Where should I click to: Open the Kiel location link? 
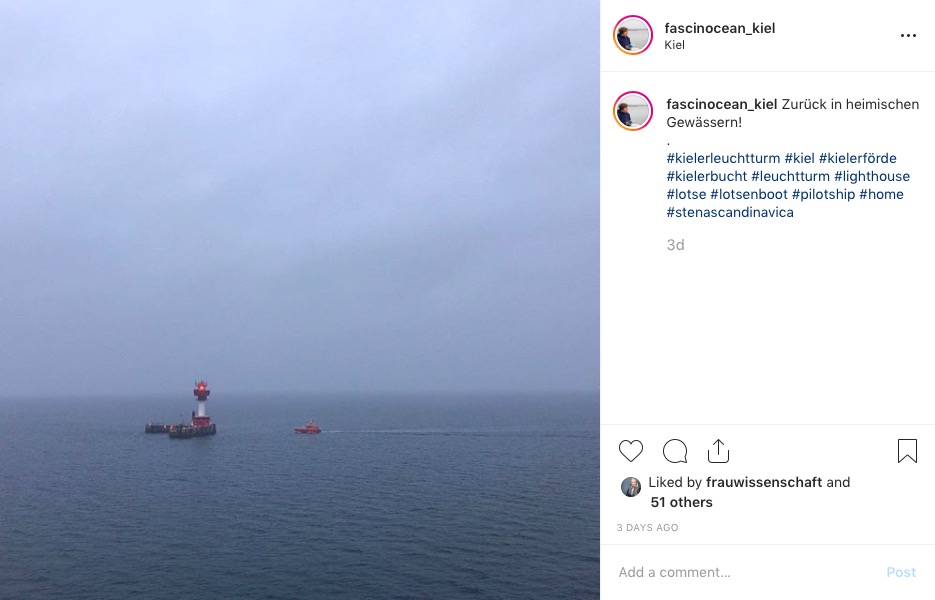(674, 45)
